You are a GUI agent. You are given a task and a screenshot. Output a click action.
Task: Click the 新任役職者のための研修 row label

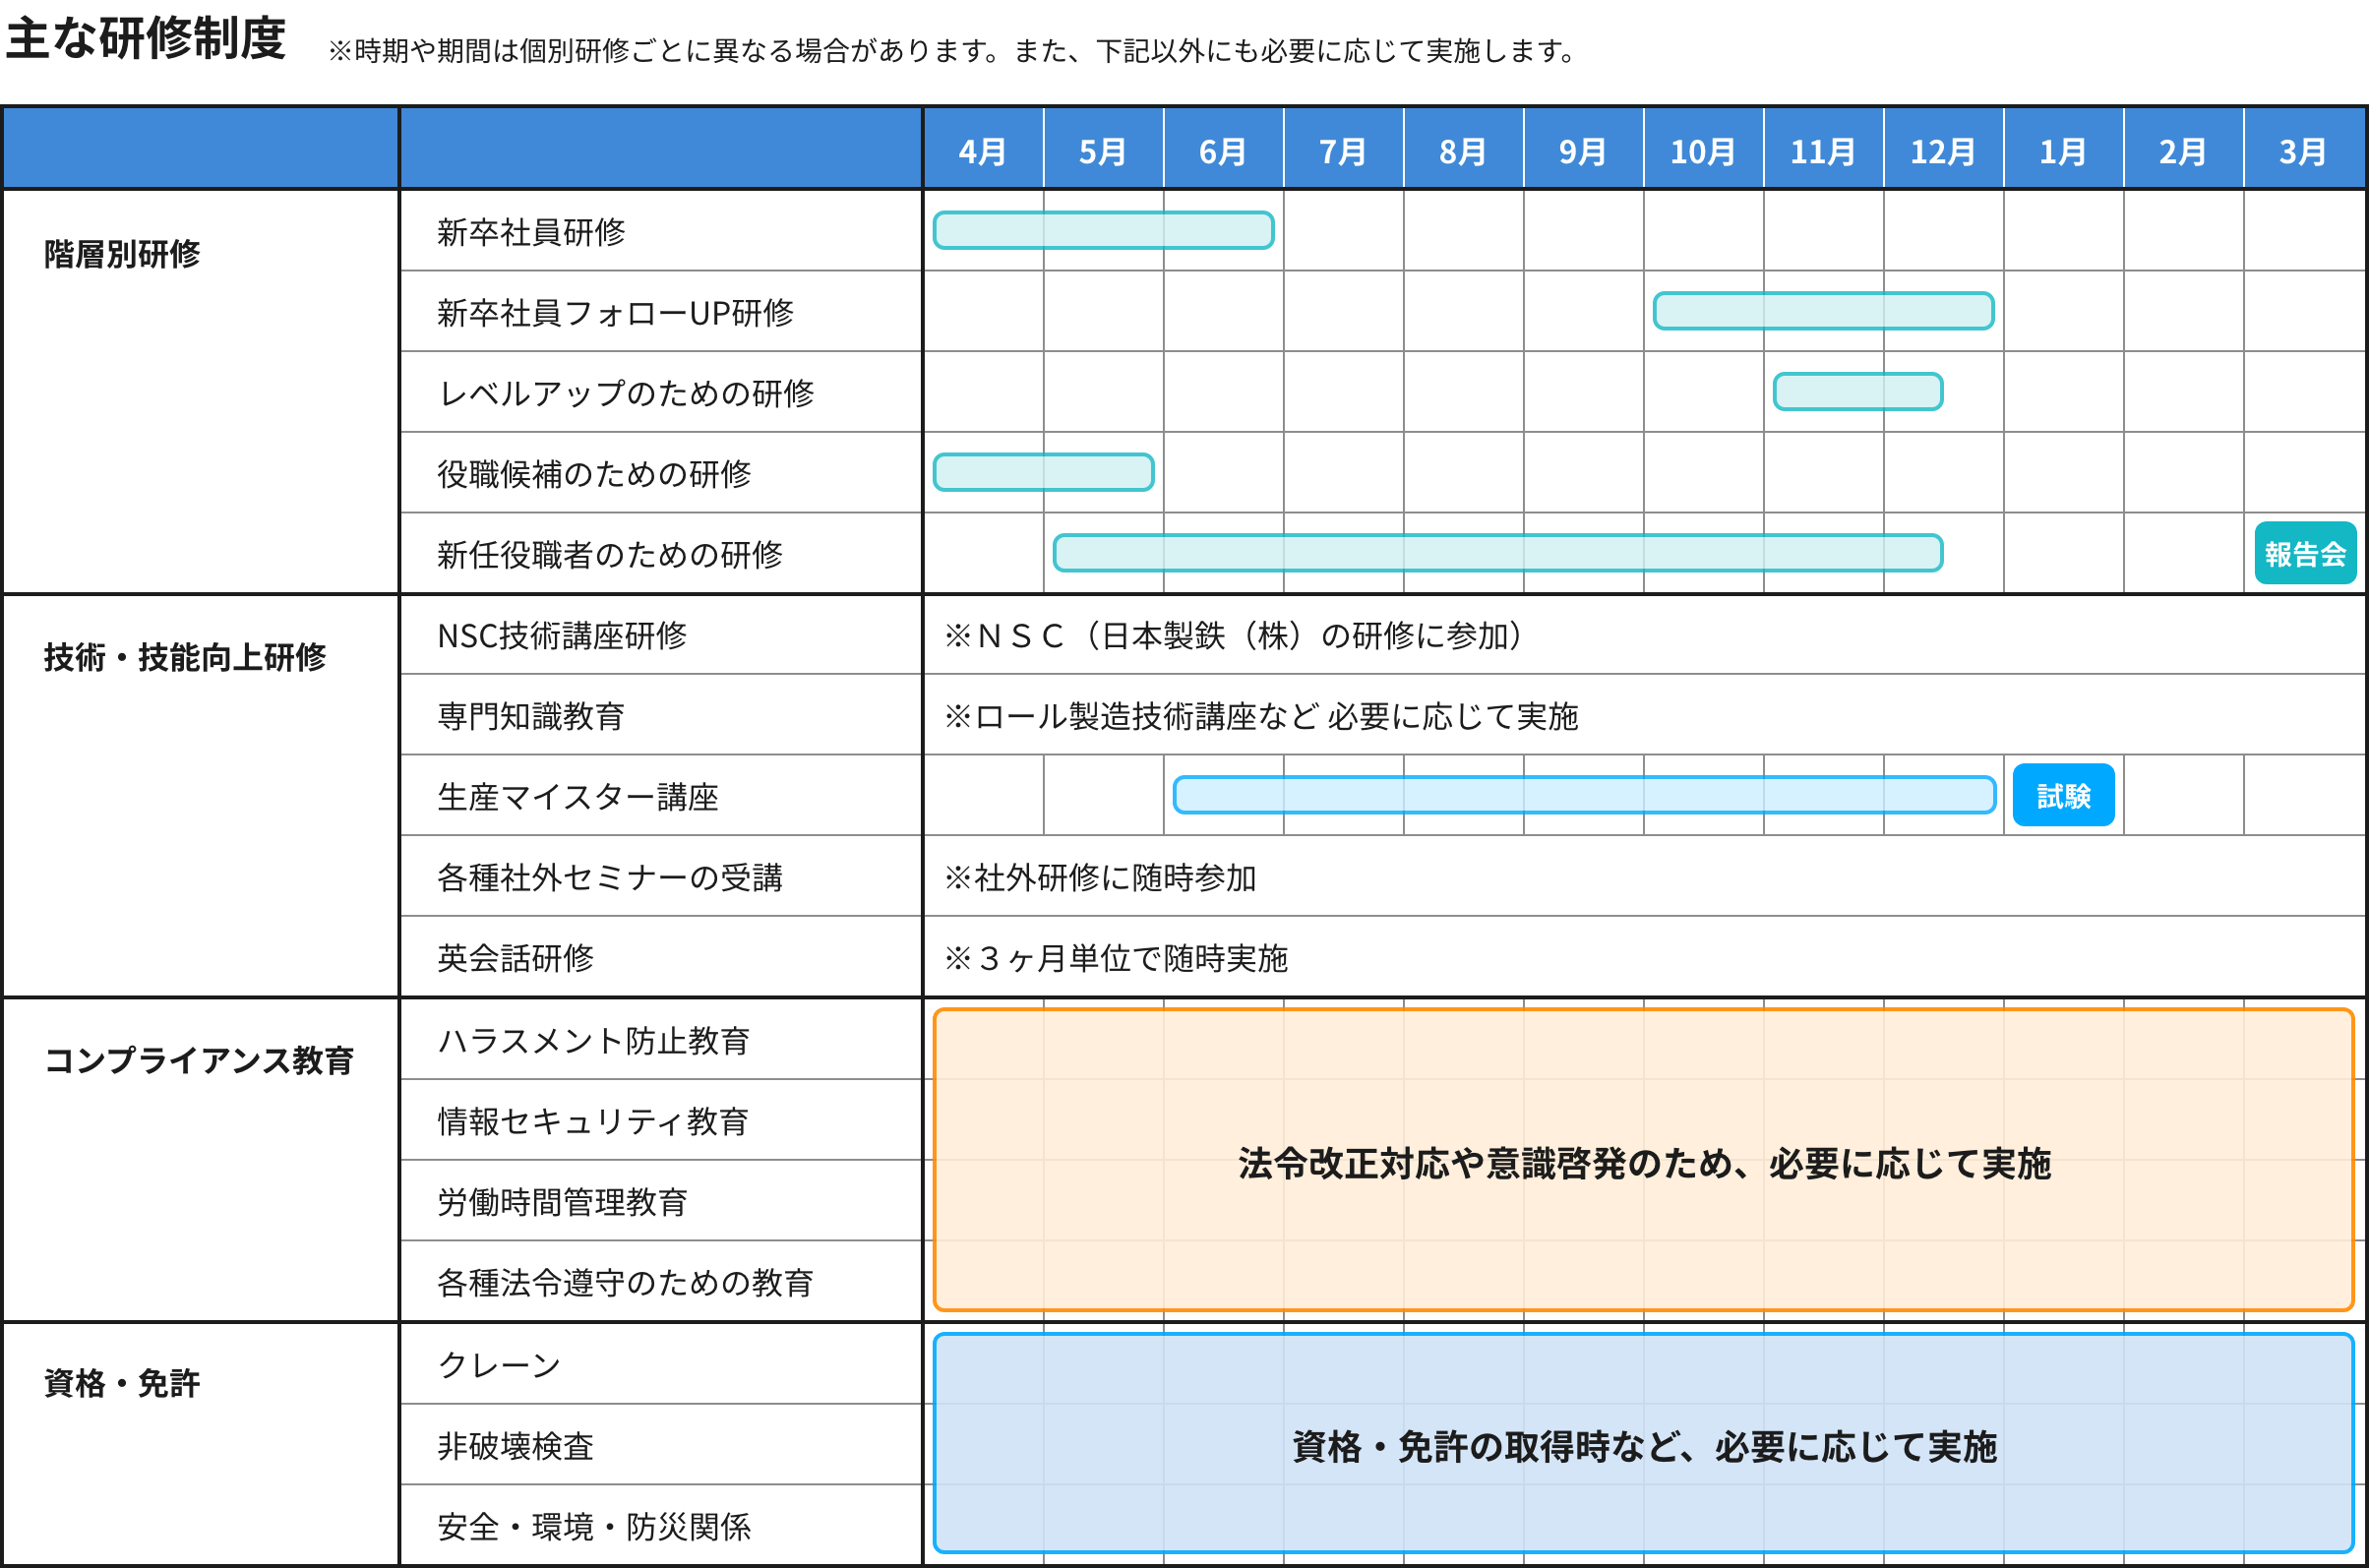click(x=610, y=554)
